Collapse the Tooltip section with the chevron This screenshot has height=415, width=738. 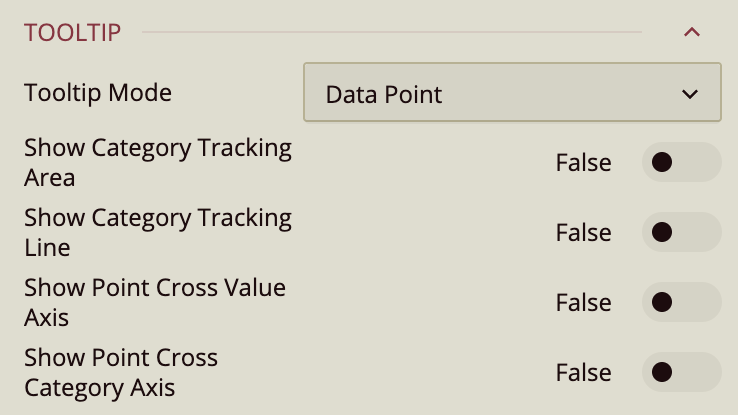click(x=691, y=32)
